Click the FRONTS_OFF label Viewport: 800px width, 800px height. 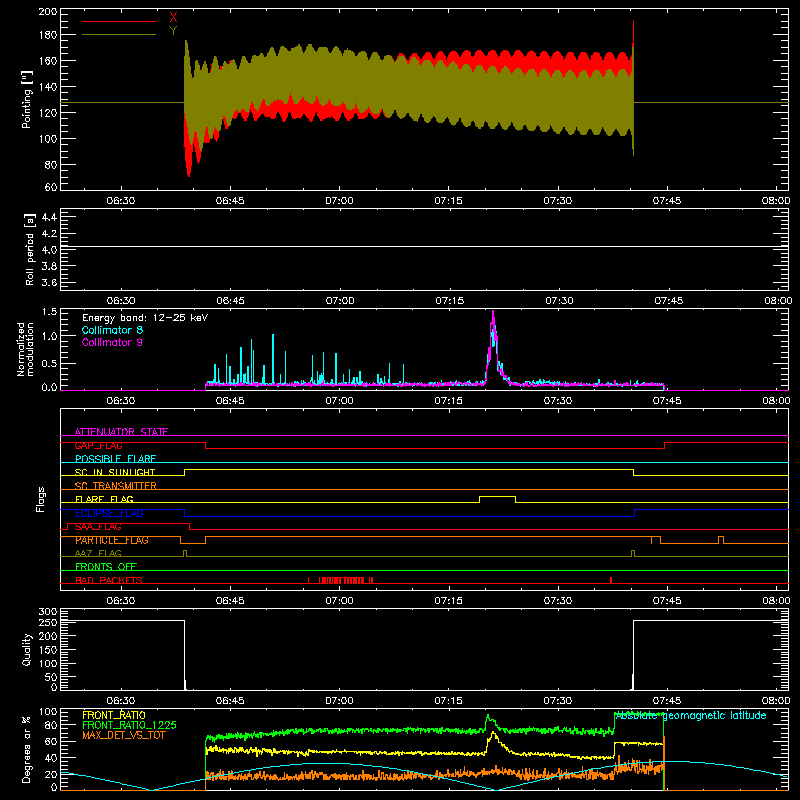(x=106, y=567)
